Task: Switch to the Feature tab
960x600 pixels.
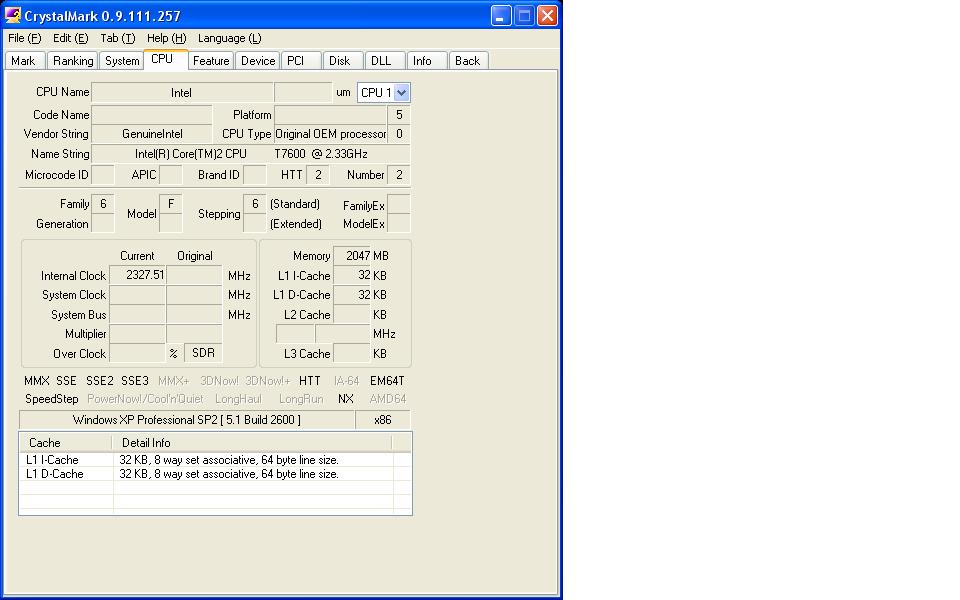Action: pos(211,61)
